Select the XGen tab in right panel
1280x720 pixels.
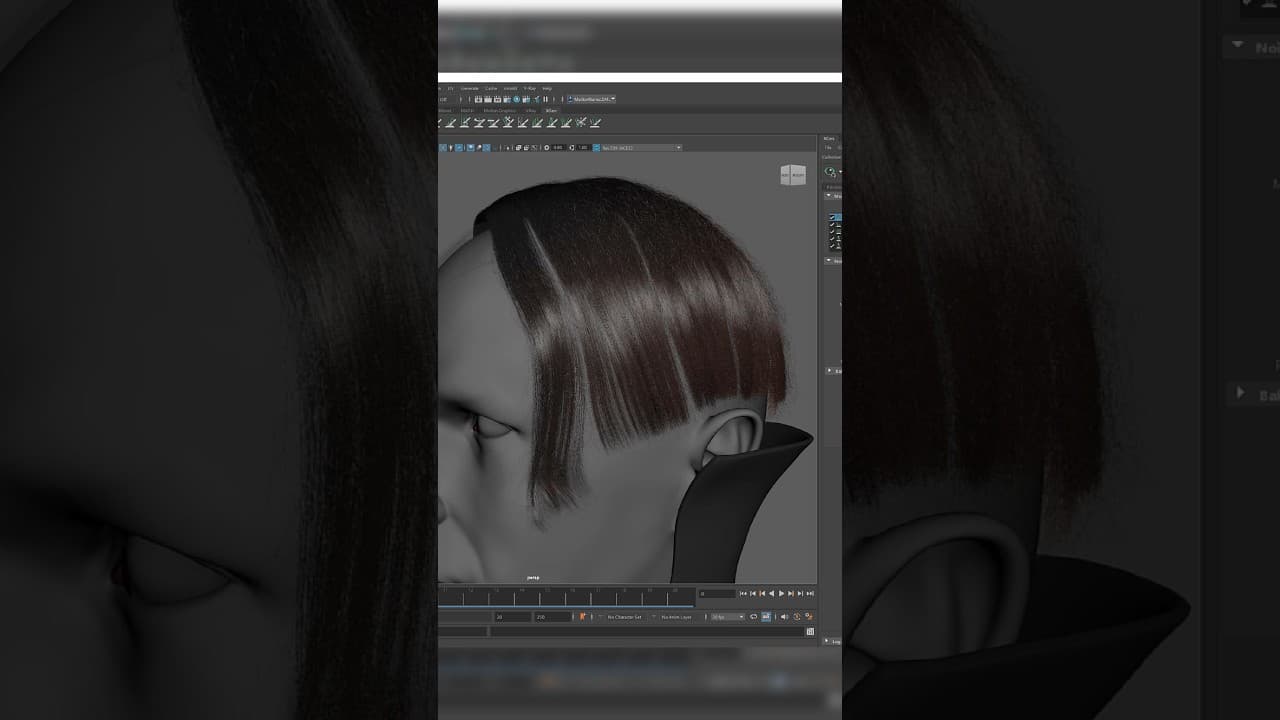pyautogui.click(x=829, y=138)
